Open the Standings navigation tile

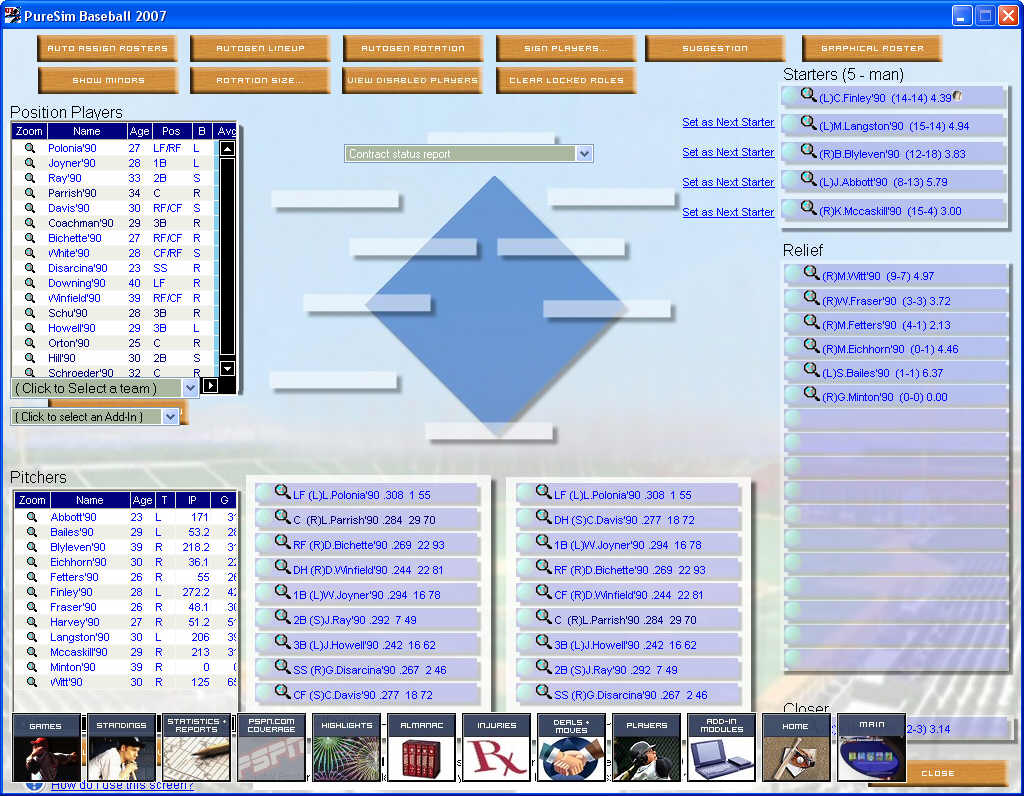point(121,748)
